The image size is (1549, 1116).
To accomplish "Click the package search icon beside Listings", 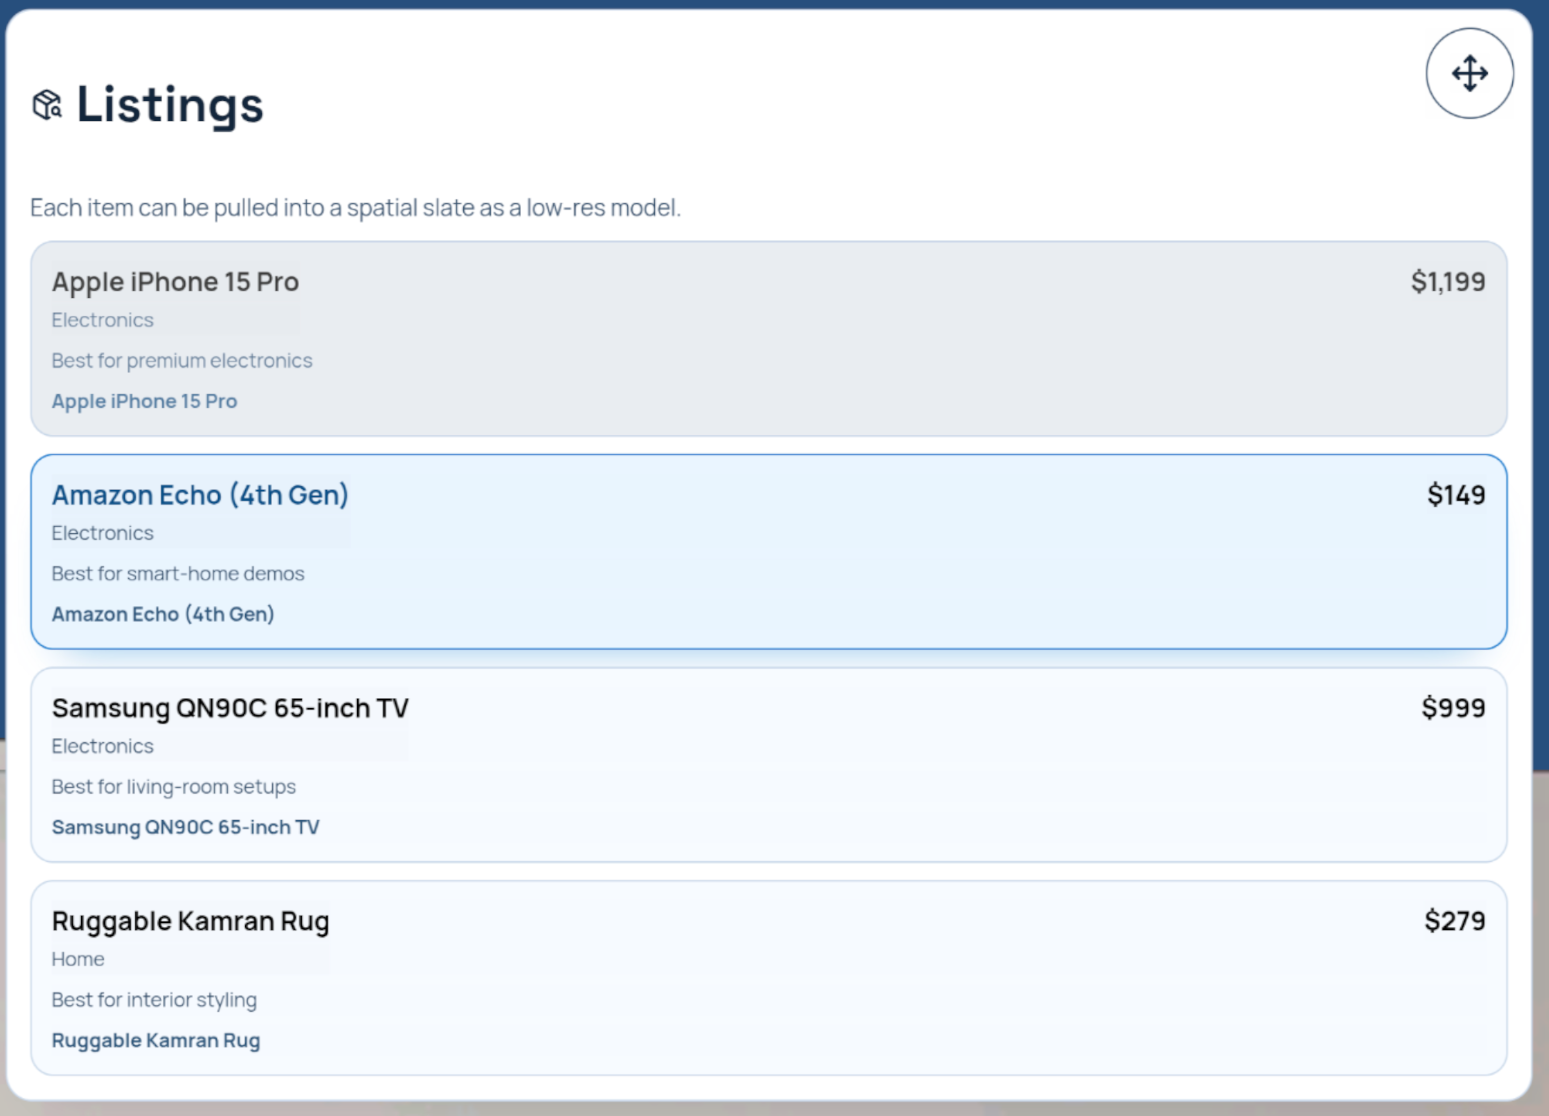I will coord(47,104).
